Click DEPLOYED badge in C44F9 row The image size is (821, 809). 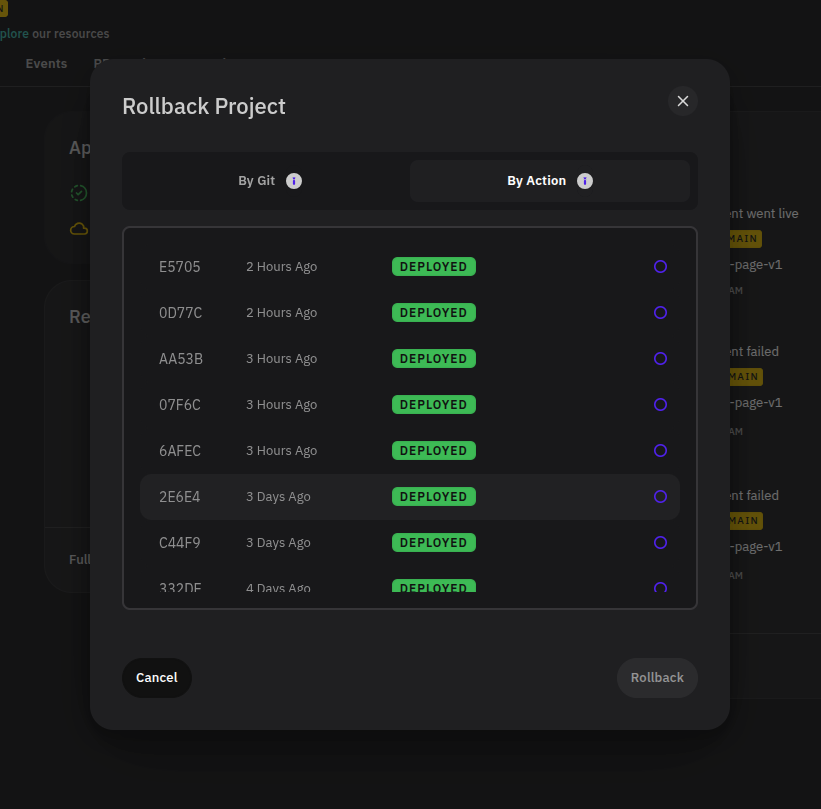point(434,542)
